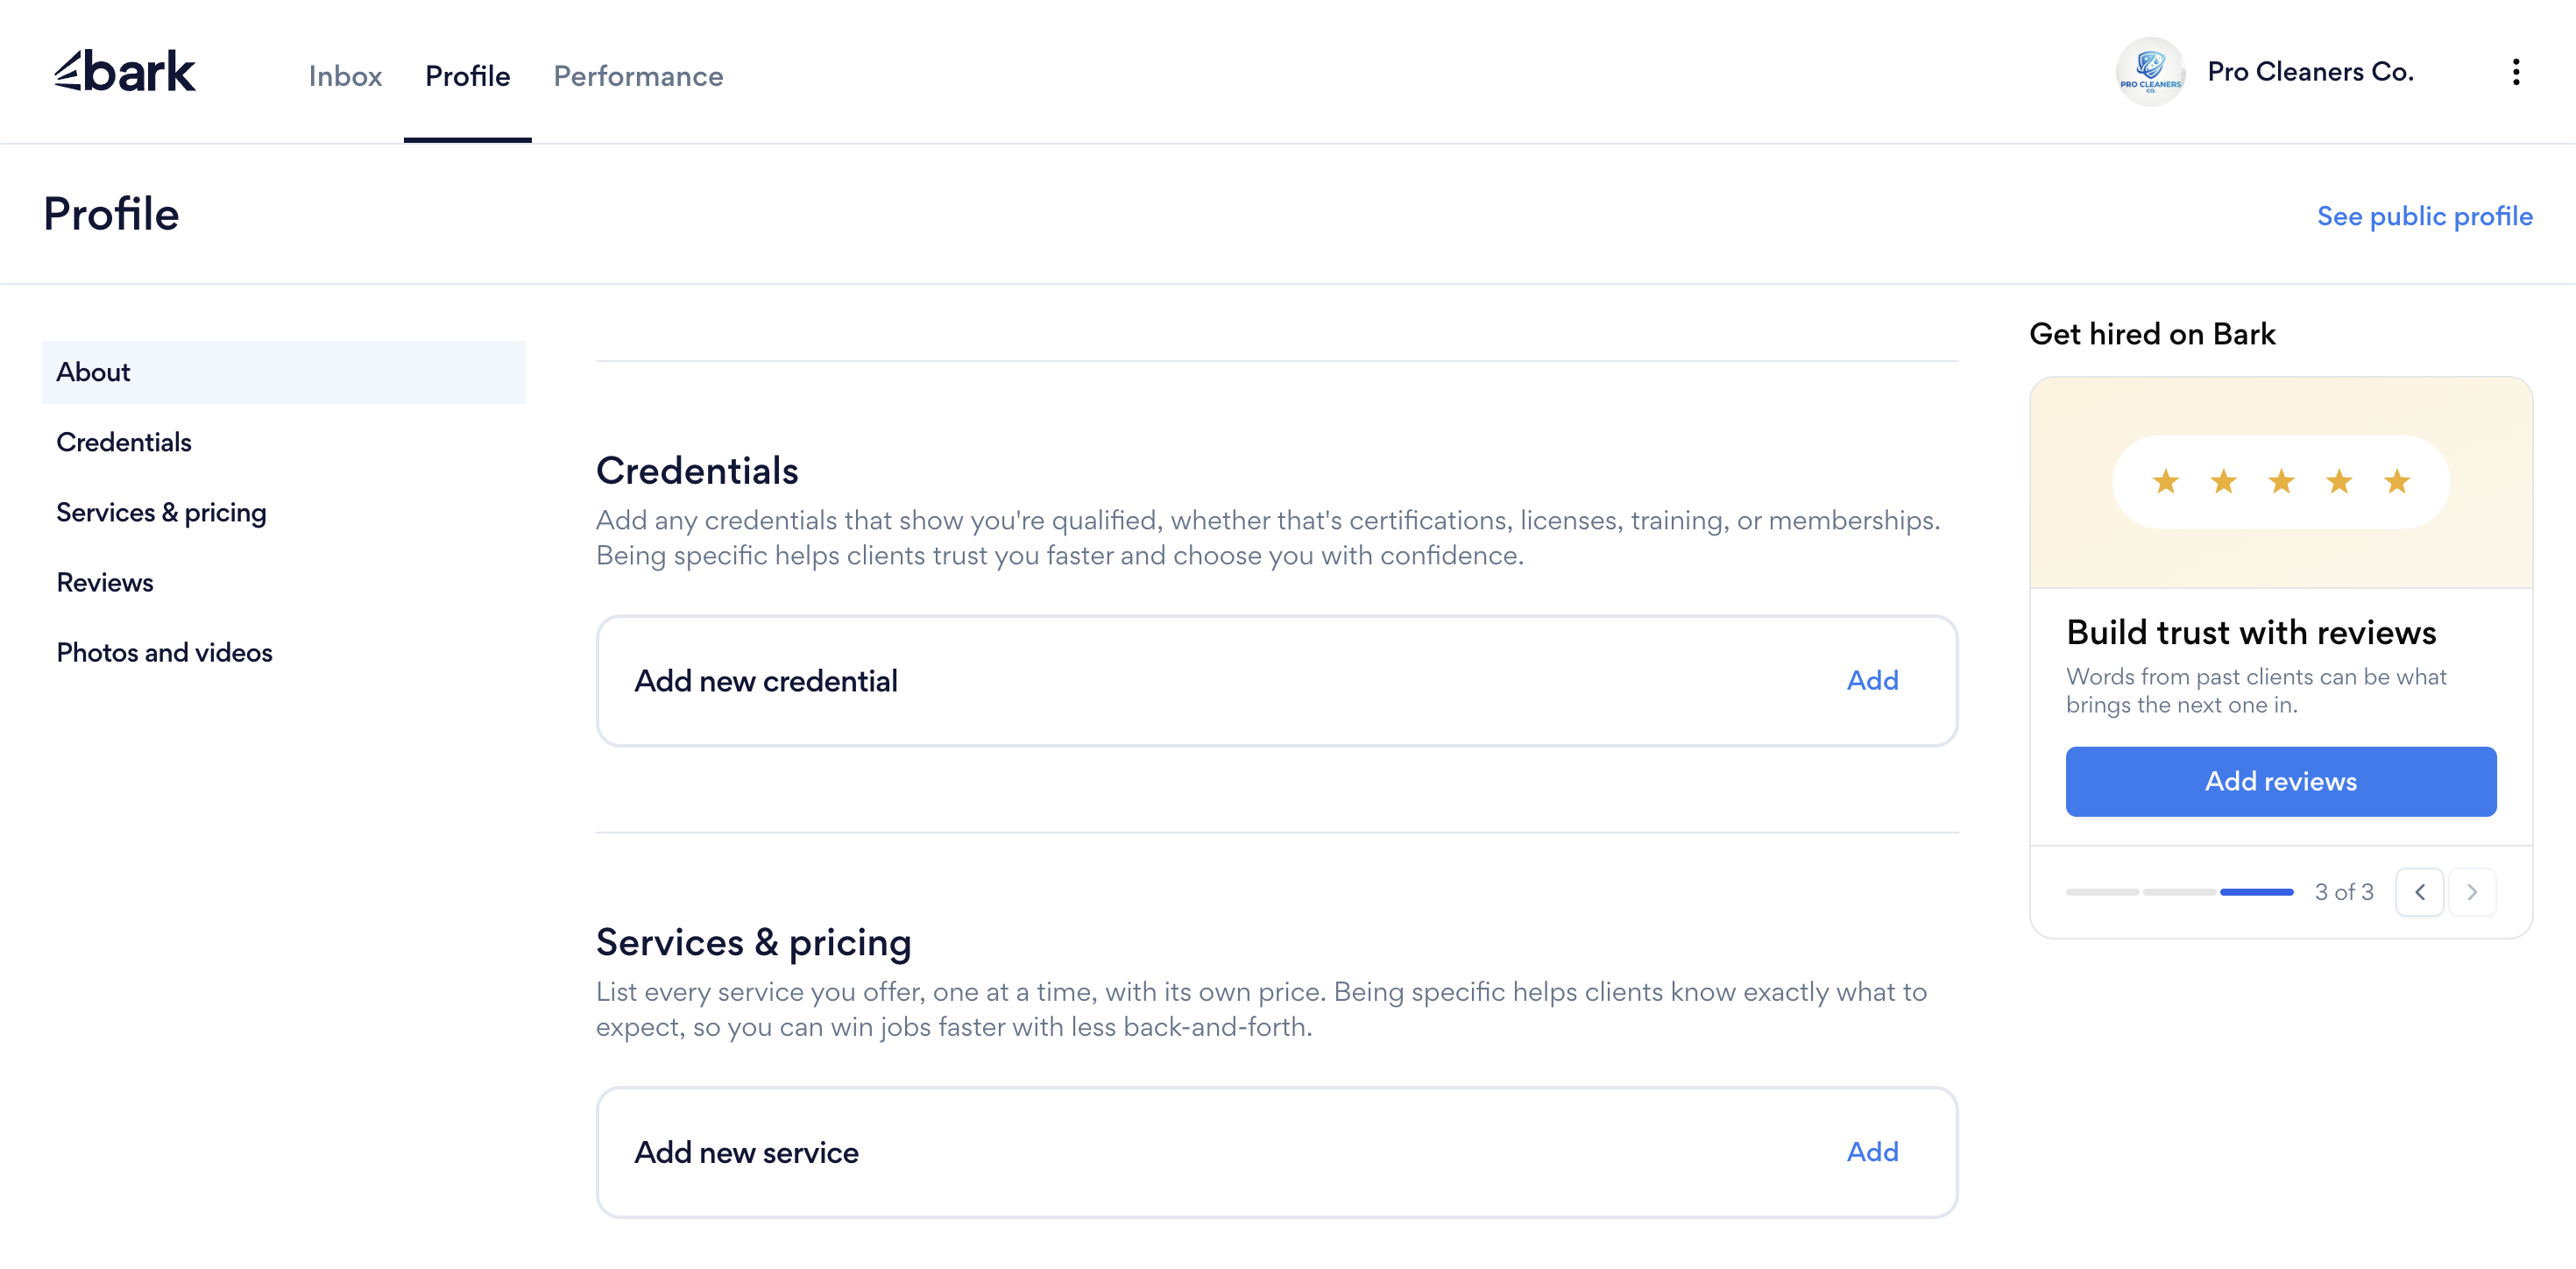
Task: Click the Pro Cleaners Co. avatar
Action: pos(2150,72)
